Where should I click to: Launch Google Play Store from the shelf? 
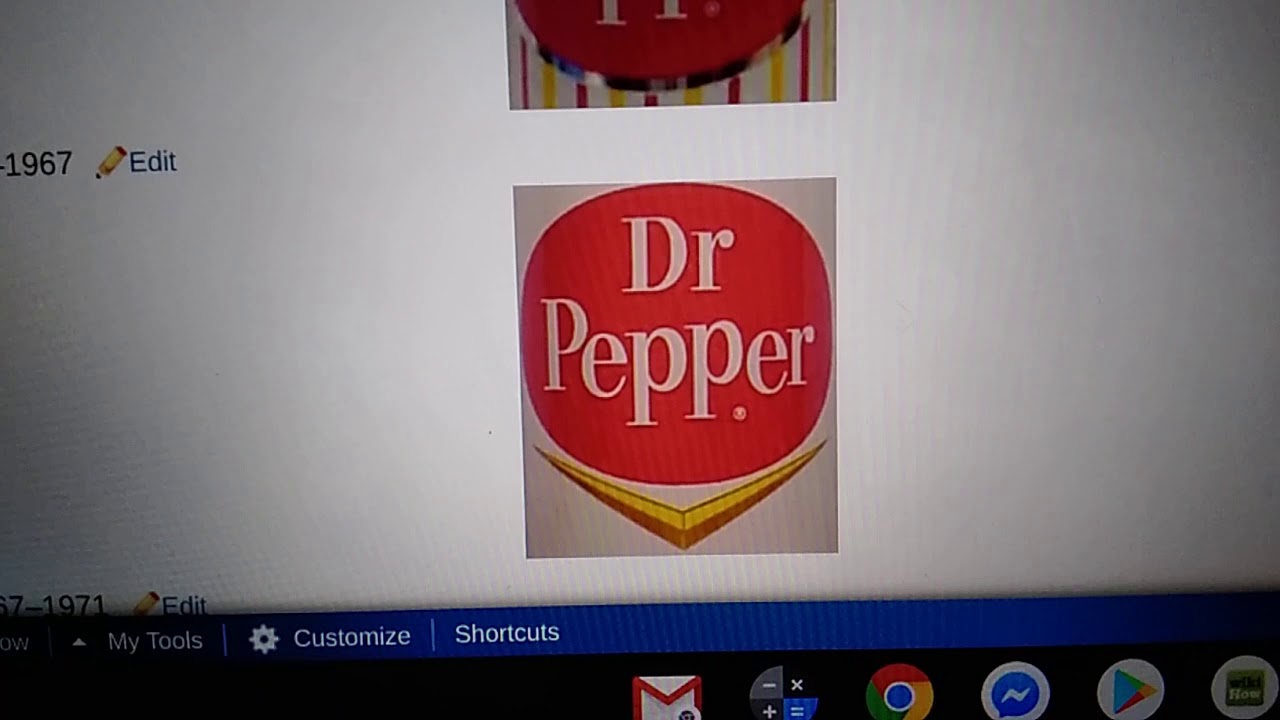pyautogui.click(x=1131, y=691)
